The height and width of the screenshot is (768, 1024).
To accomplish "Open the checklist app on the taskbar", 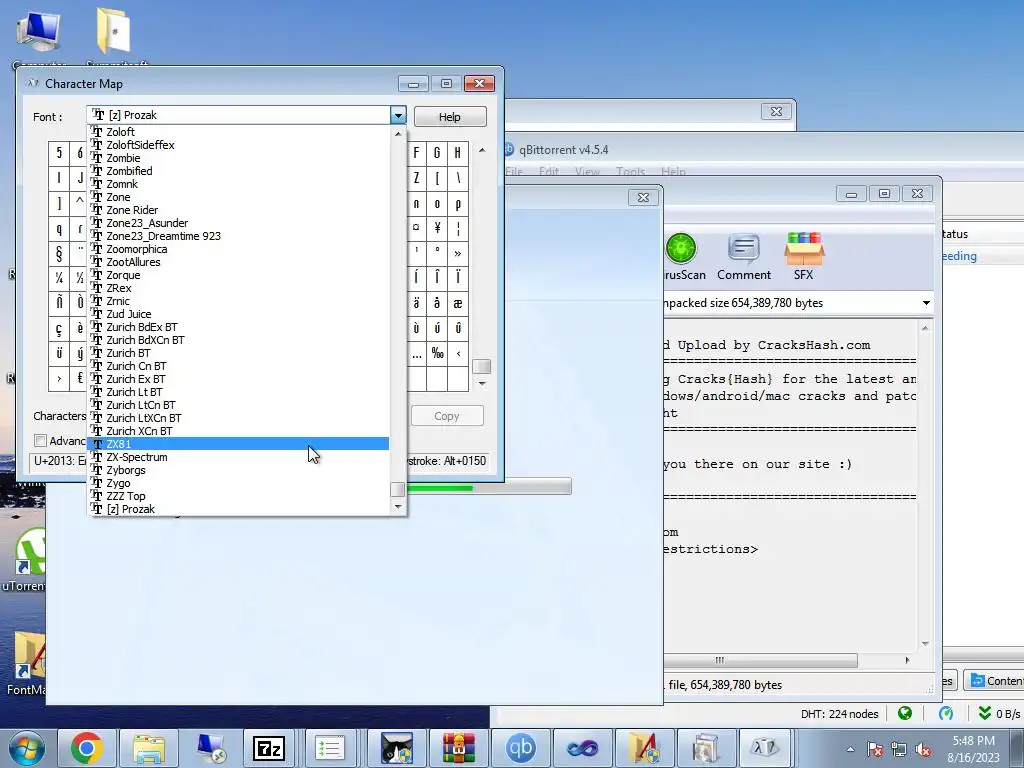I will [x=330, y=748].
